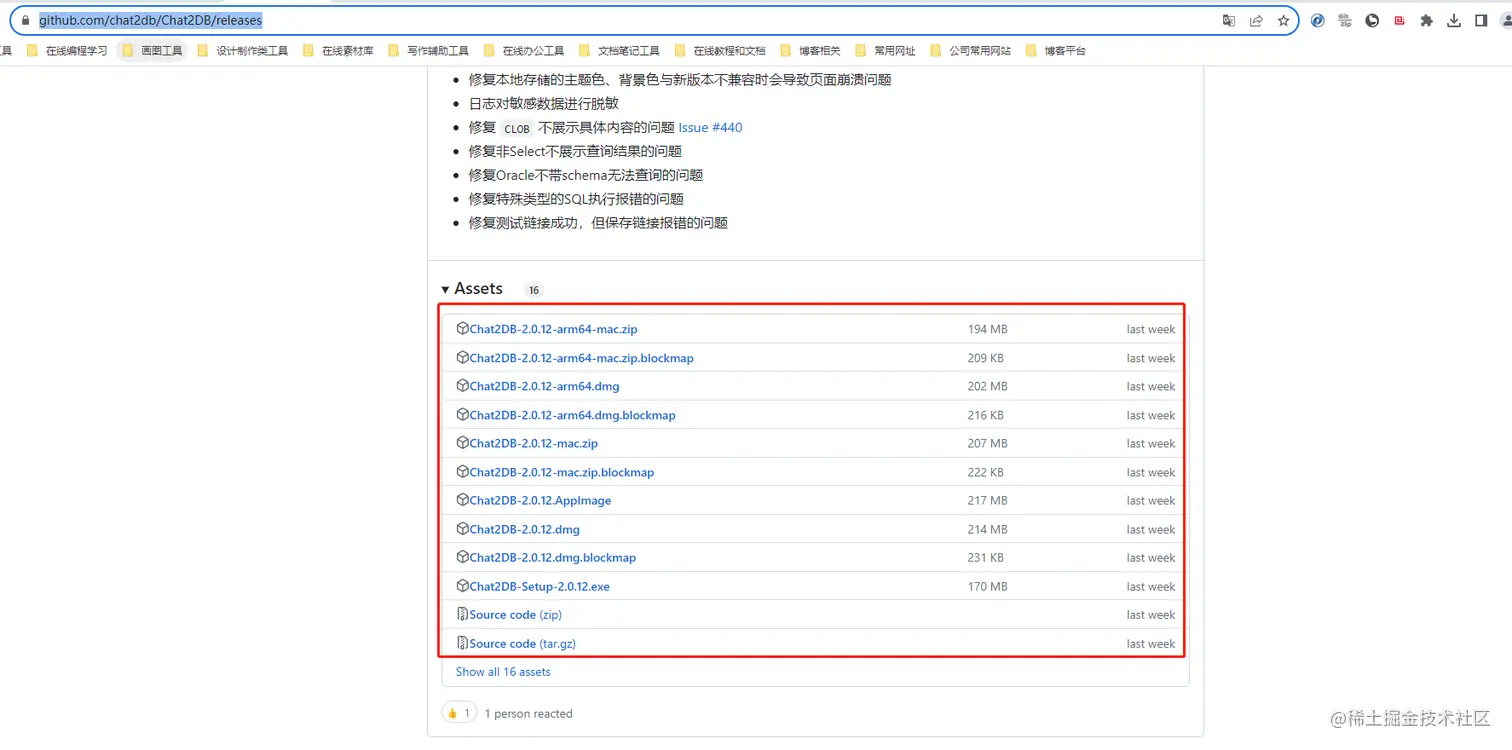
Task: Click the 170 MB size text
Action: pyautogui.click(x=987, y=586)
